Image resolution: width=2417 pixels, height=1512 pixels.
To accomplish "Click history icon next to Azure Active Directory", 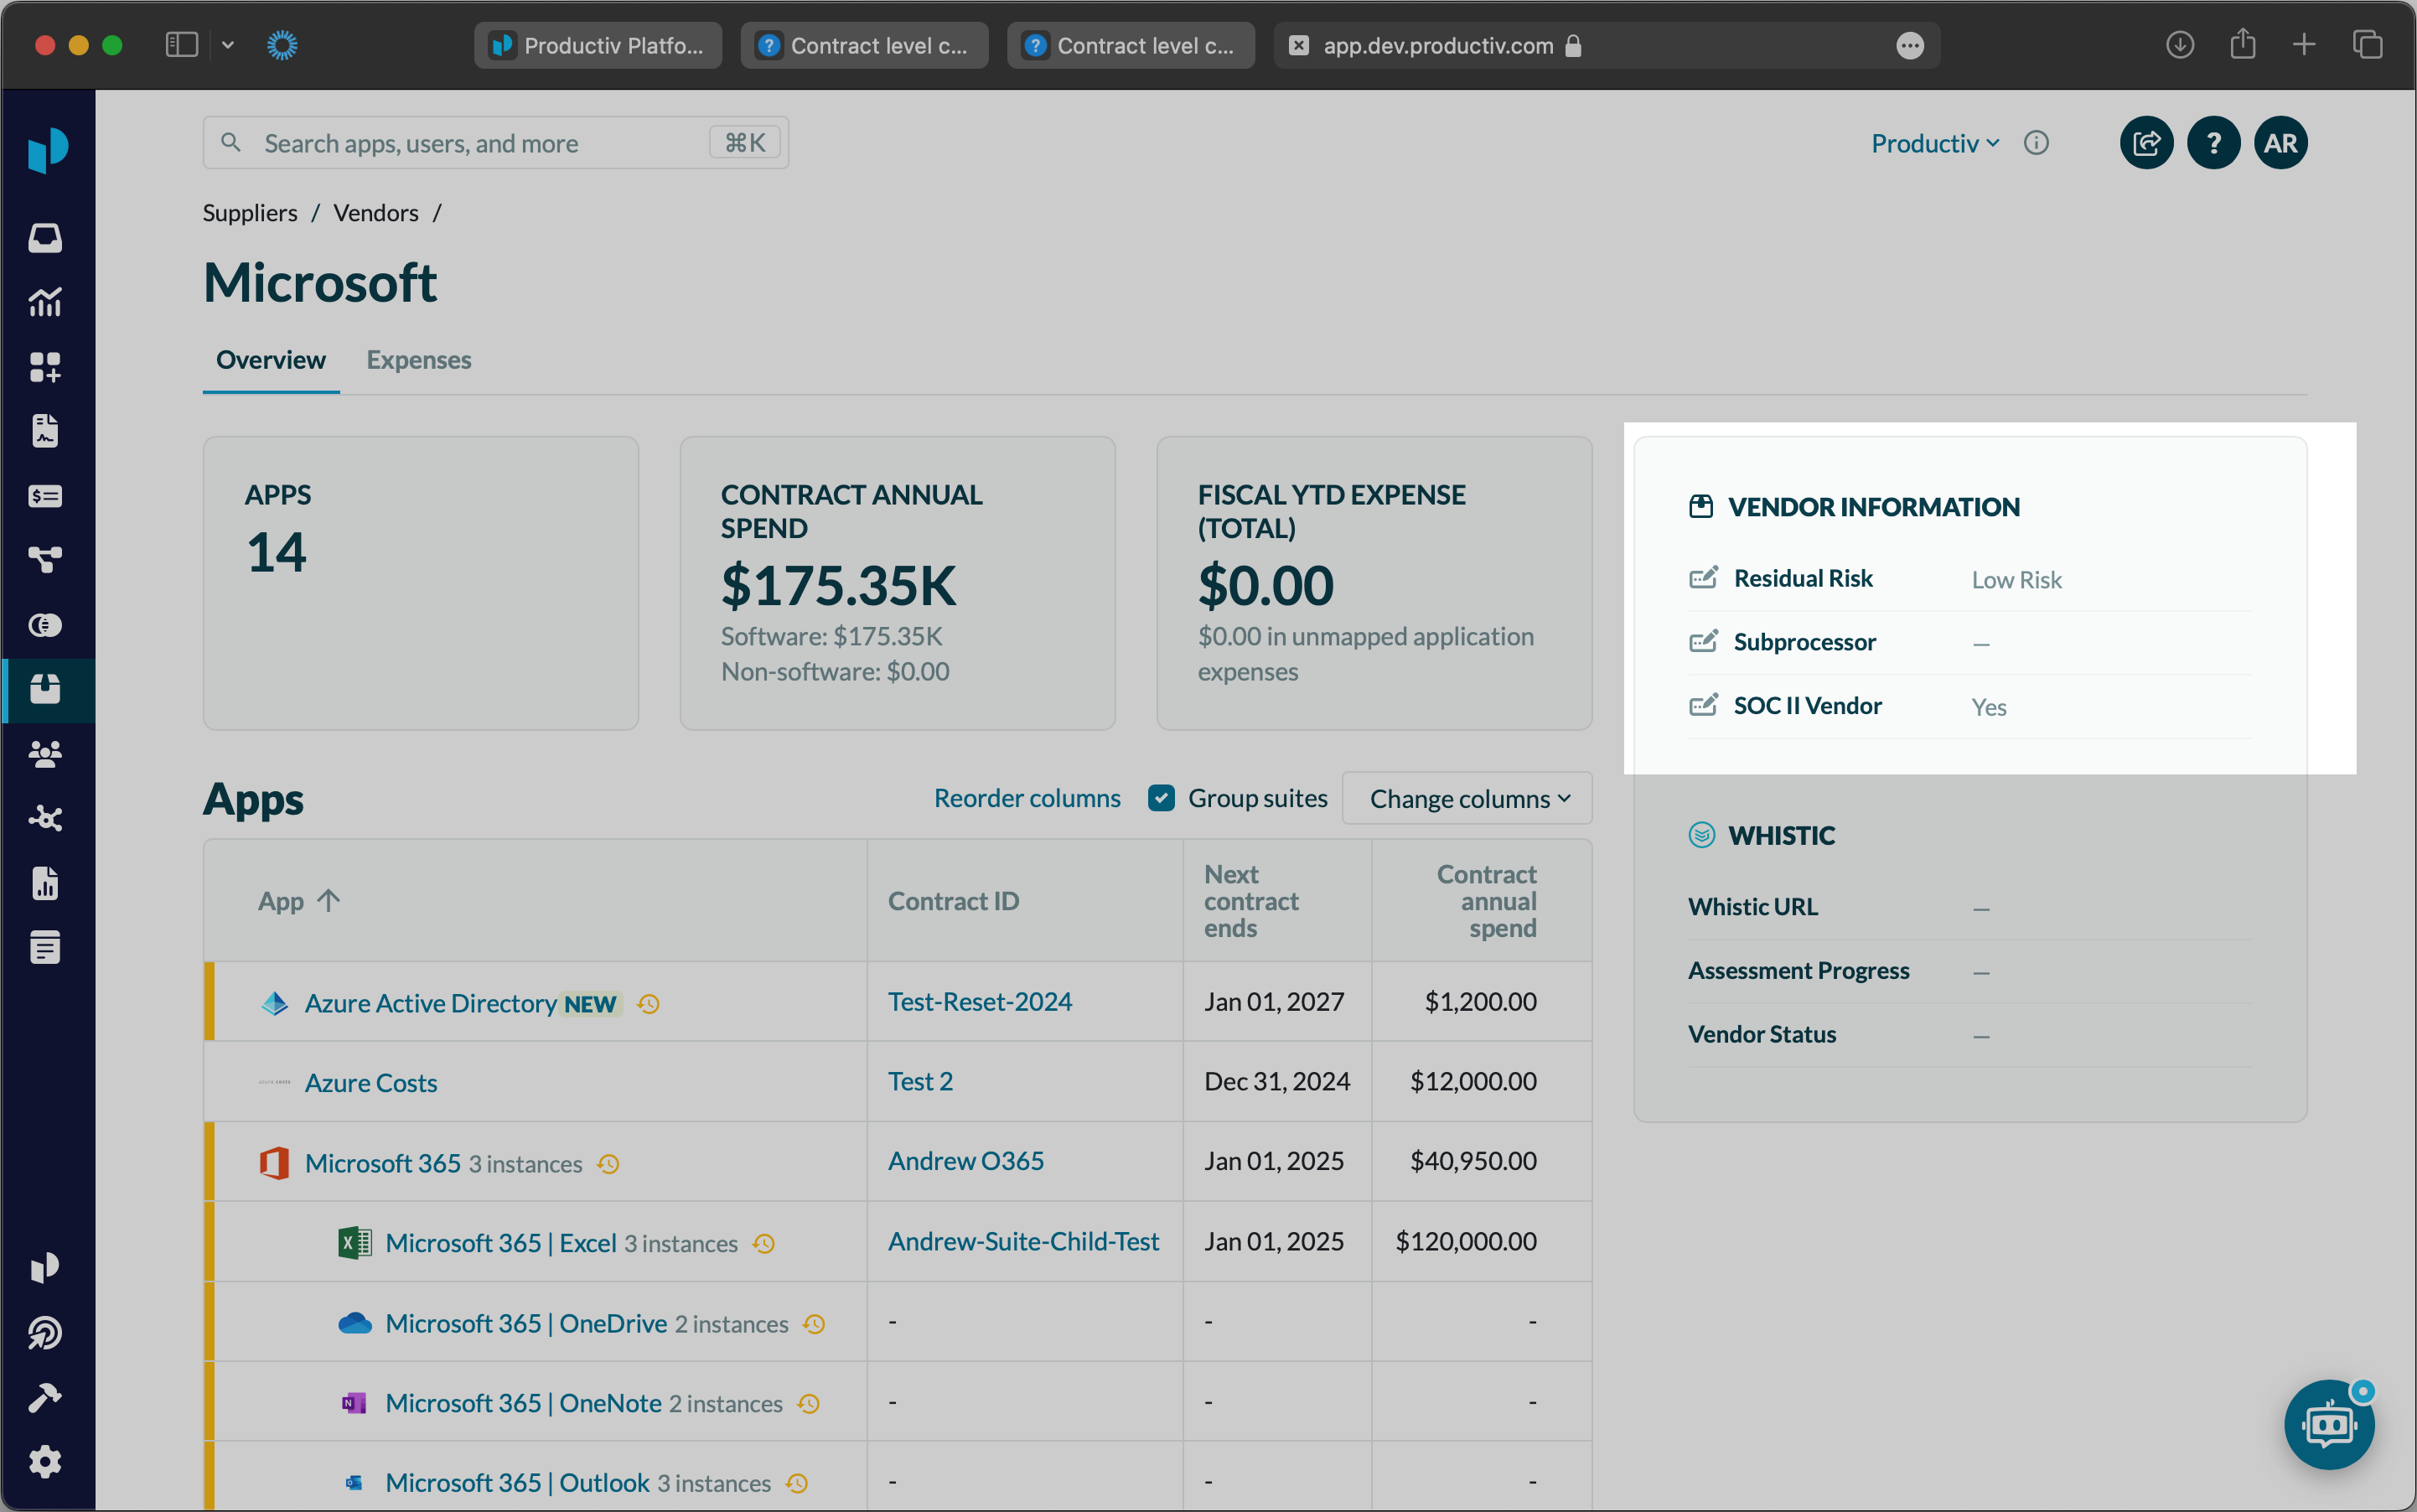I will click(x=648, y=1003).
